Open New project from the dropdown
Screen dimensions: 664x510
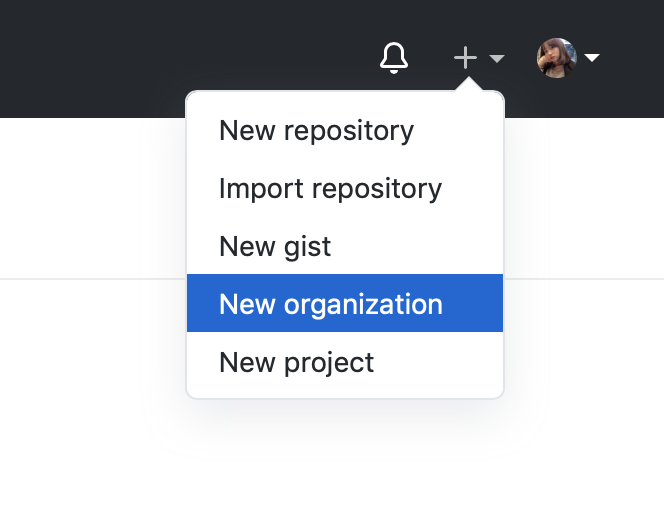coord(296,361)
